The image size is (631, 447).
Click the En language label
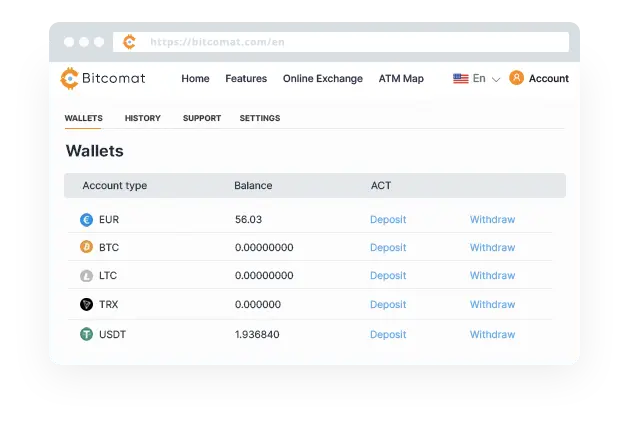479,78
